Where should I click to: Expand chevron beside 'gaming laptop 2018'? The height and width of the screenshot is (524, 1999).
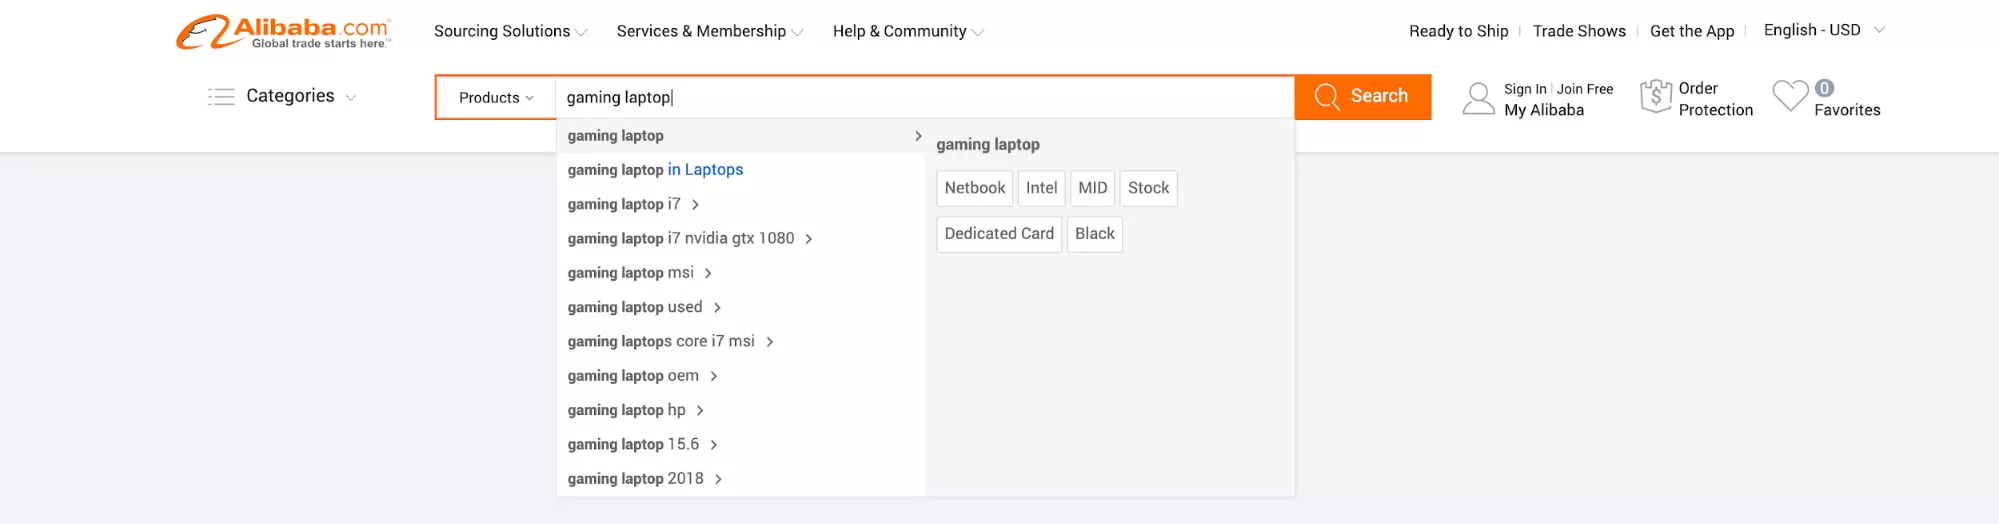tap(718, 479)
